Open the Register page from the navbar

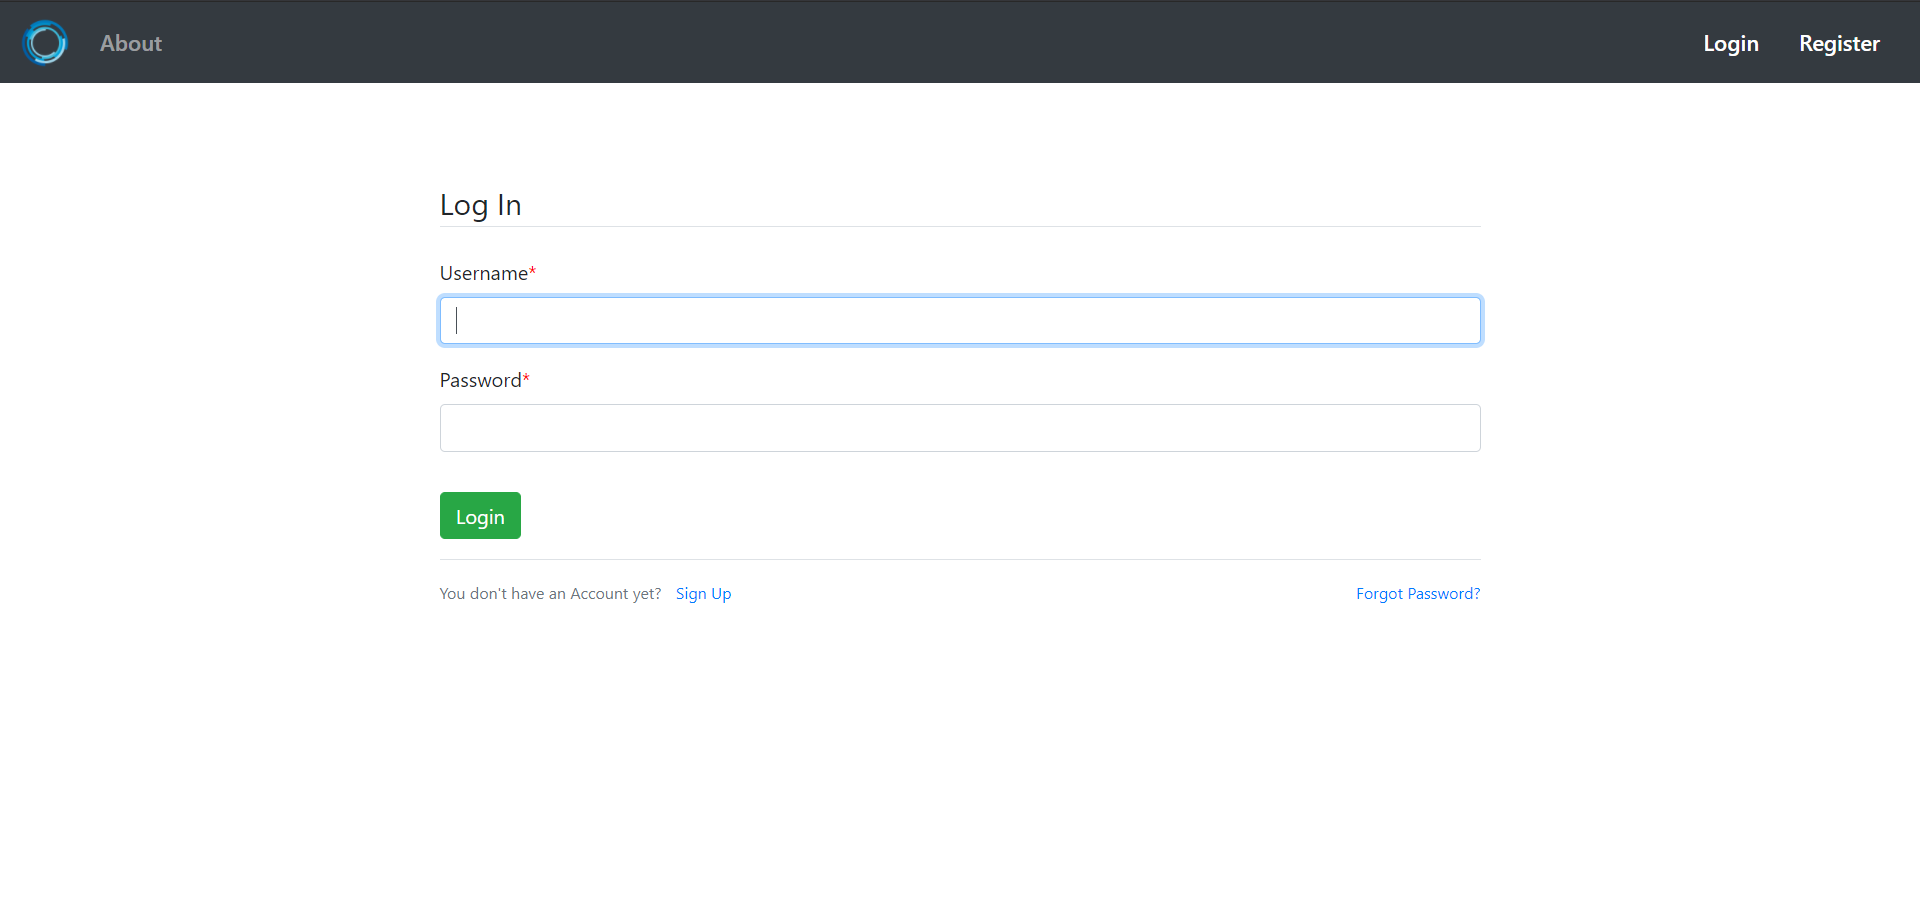coord(1839,43)
